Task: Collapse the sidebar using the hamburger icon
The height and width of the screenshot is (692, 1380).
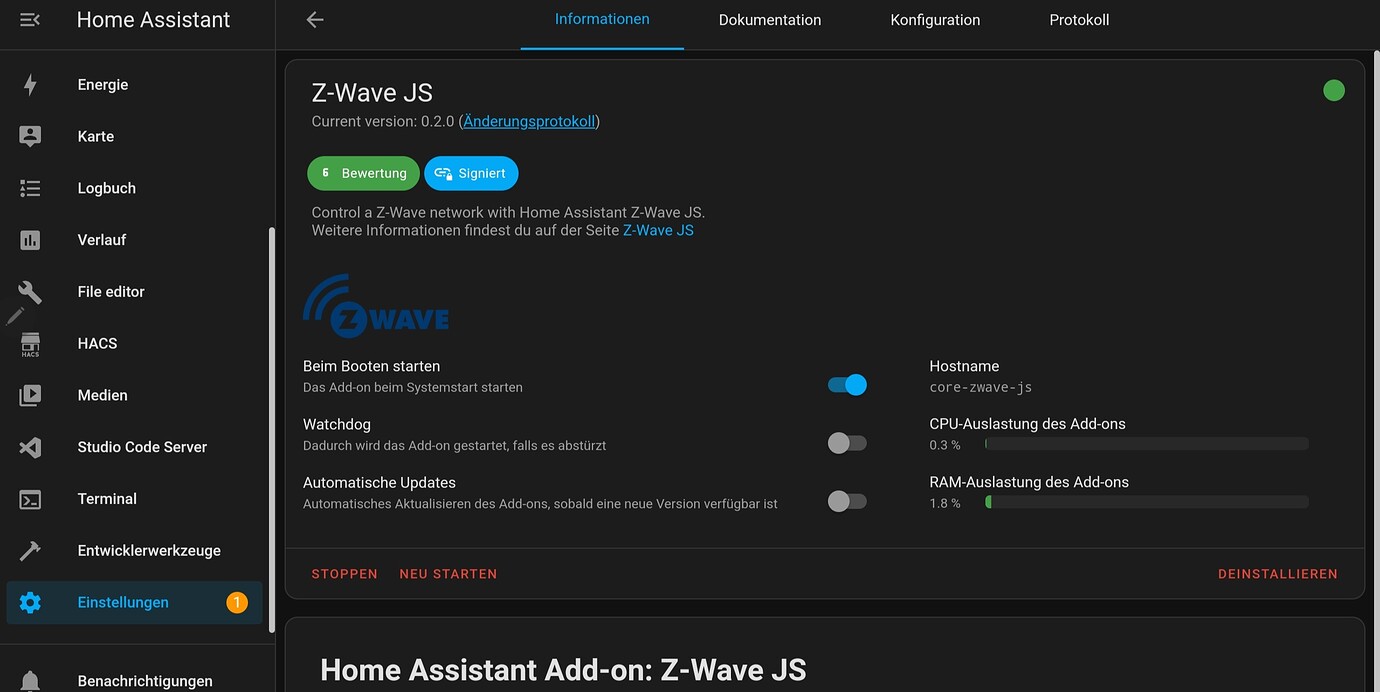Action: [29, 19]
